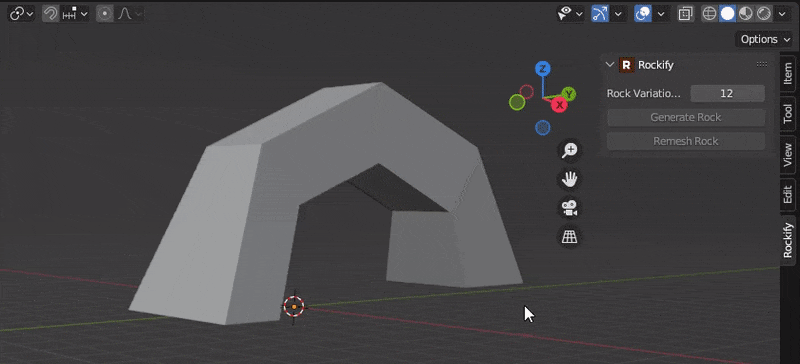Open the Edit sidebar tab
800x364 pixels.
tap(788, 194)
